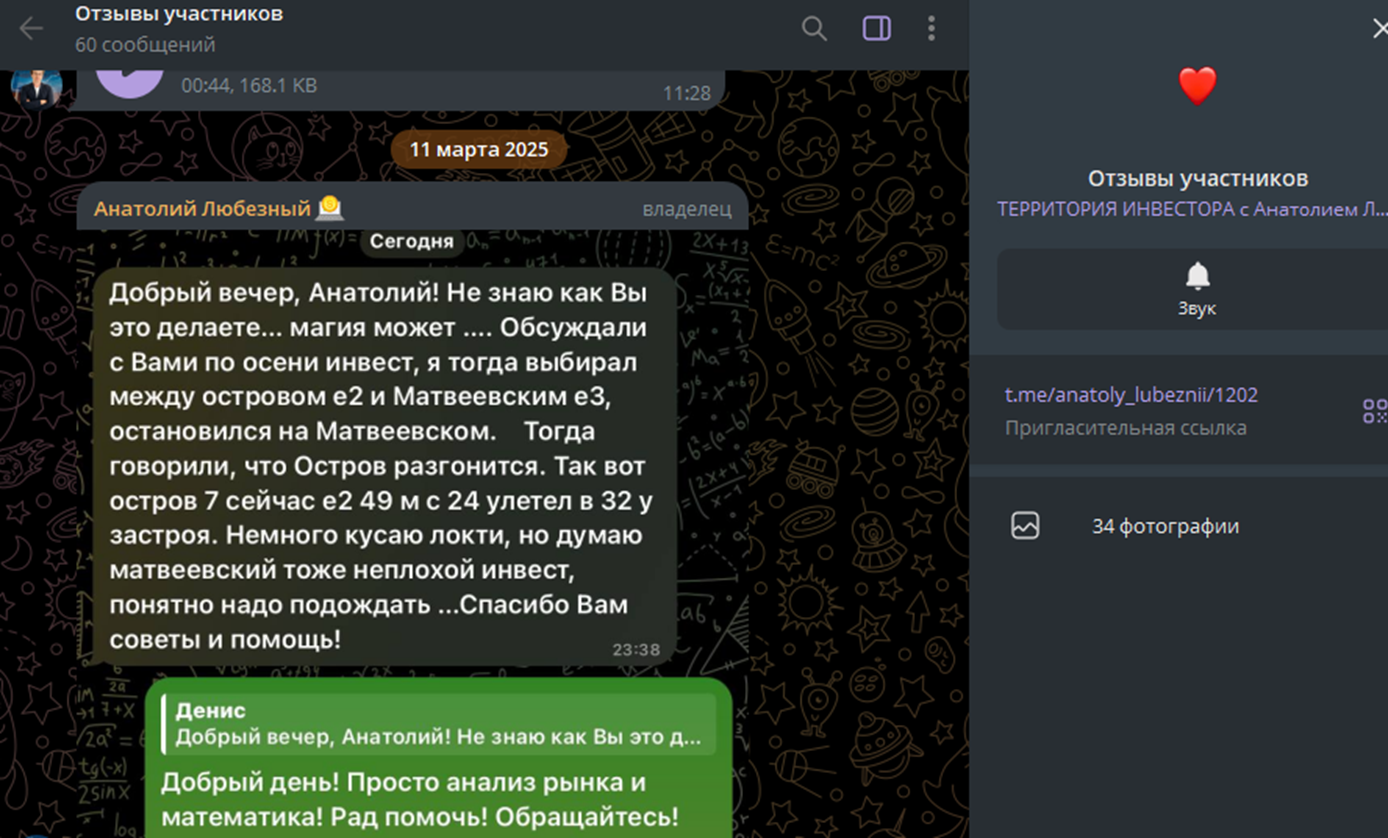
Task: Click the back arrow to leave the topic
Action: pos(31,28)
